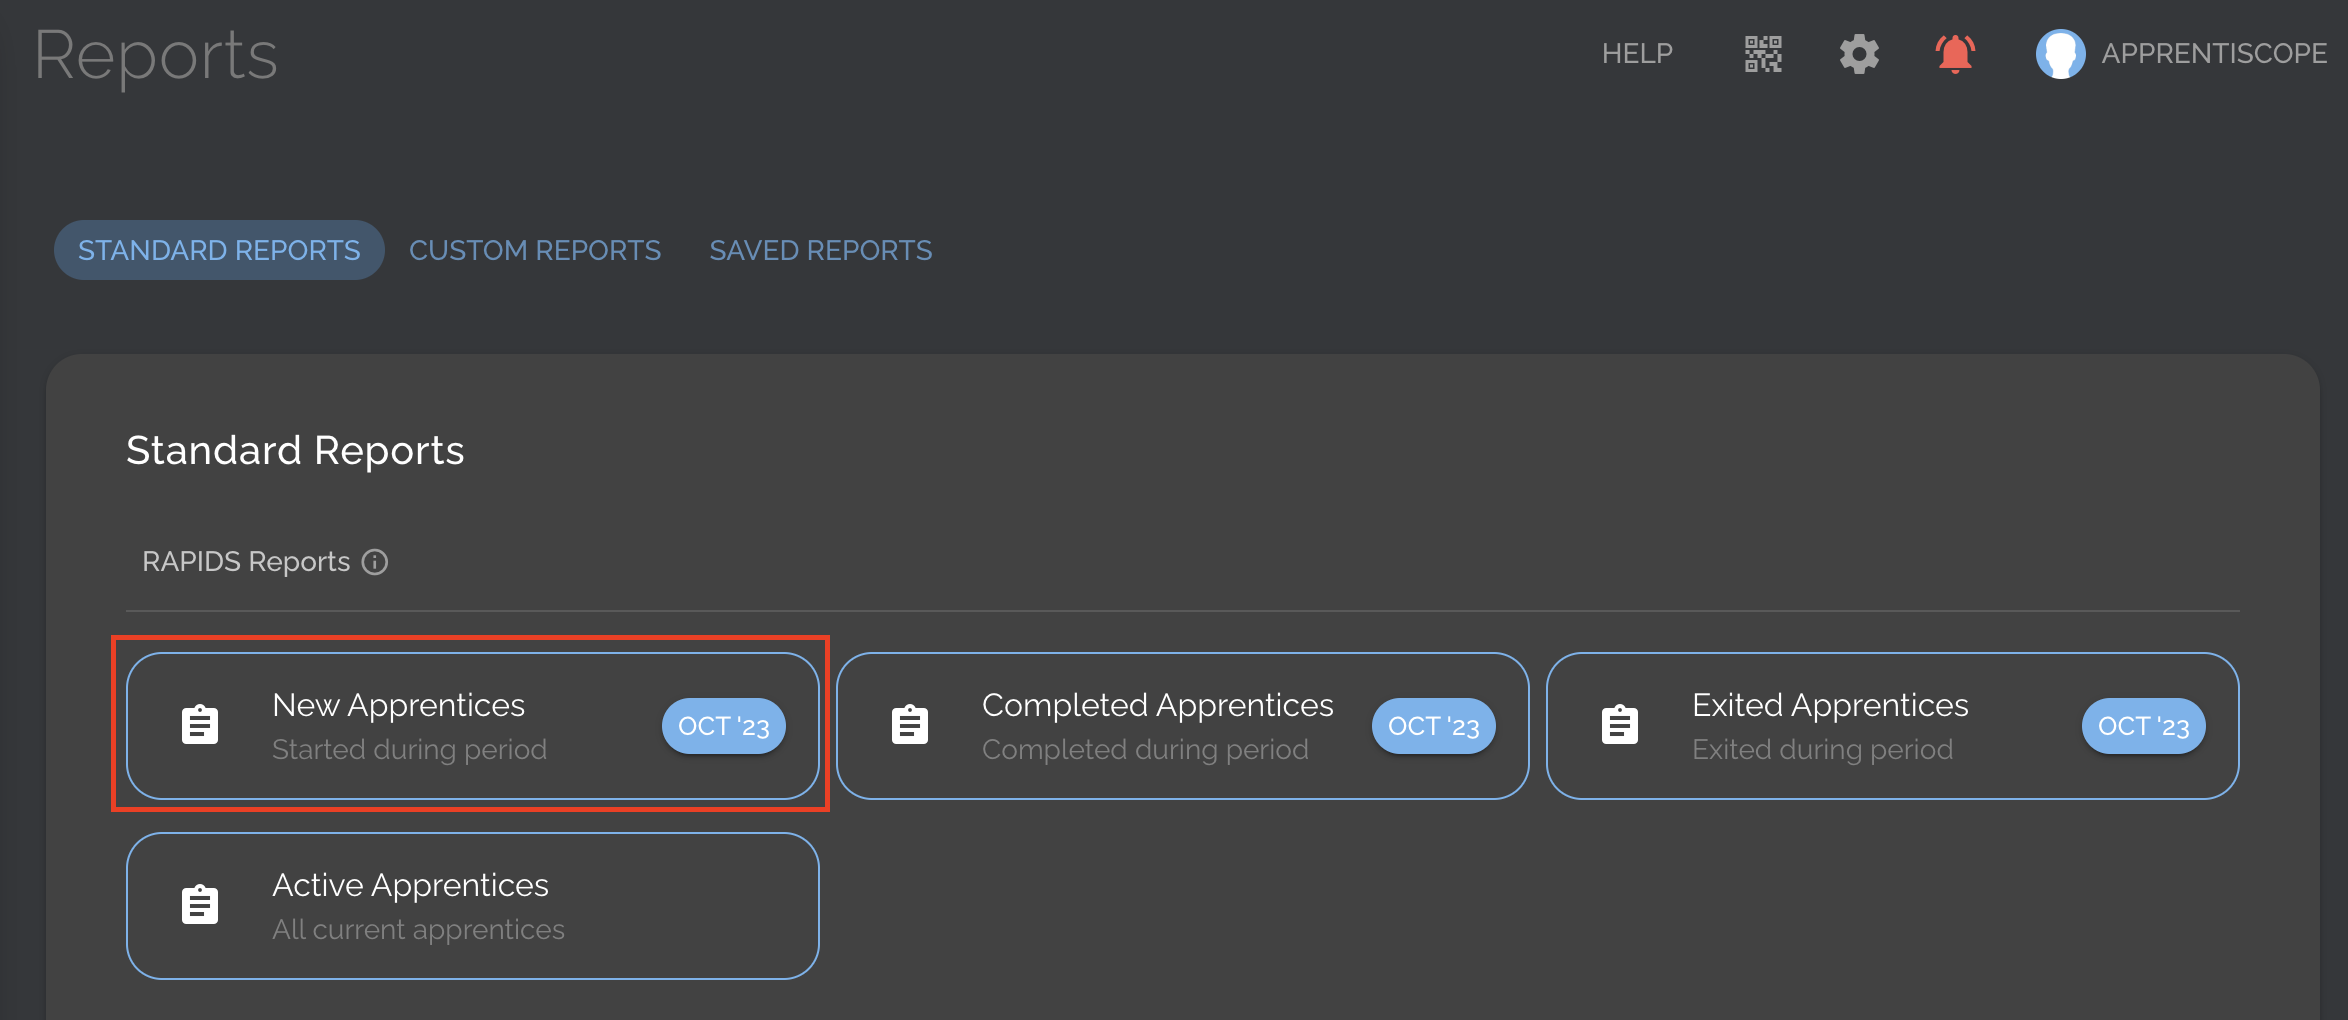Open the notifications bell

point(1954,54)
